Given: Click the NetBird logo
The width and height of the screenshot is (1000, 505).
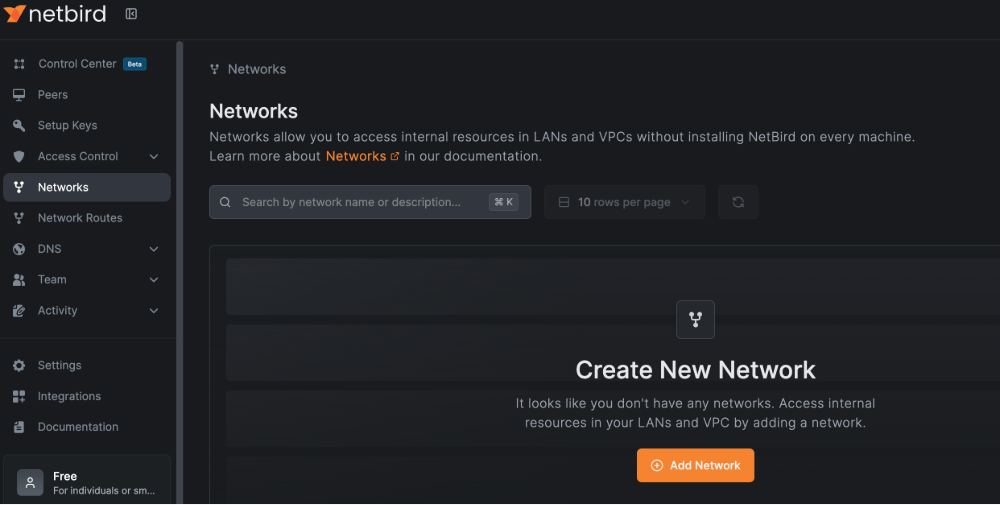Looking at the screenshot, I should [x=56, y=14].
